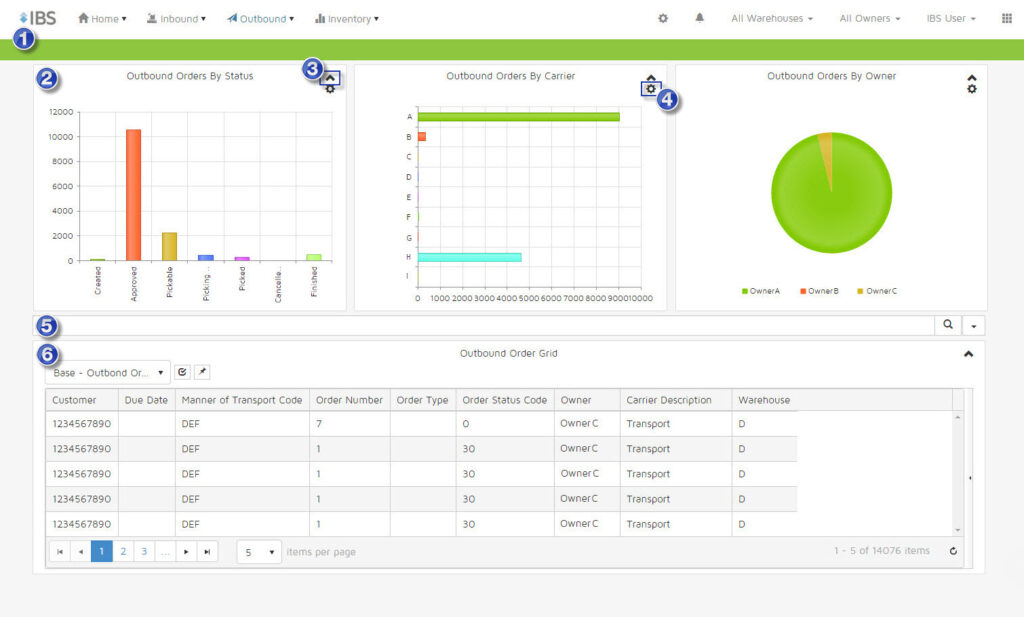Open the apps grid icon
The height and width of the screenshot is (617, 1024).
tap(1006, 18)
